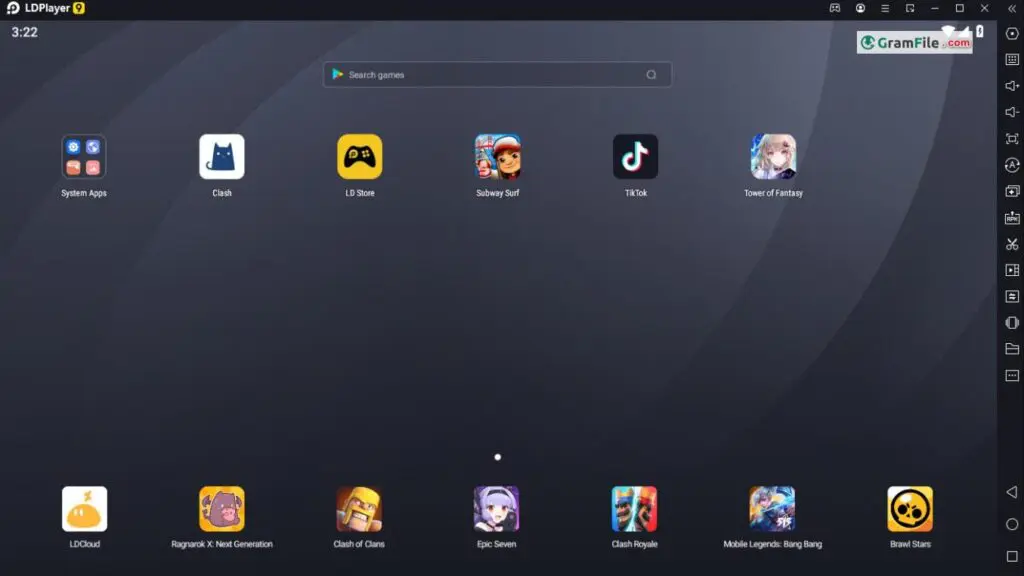Click the install APK icon
Image resolution: width=1024 pixels, height=576 pixels.
pyautogui.click(x=1012, y=217)
